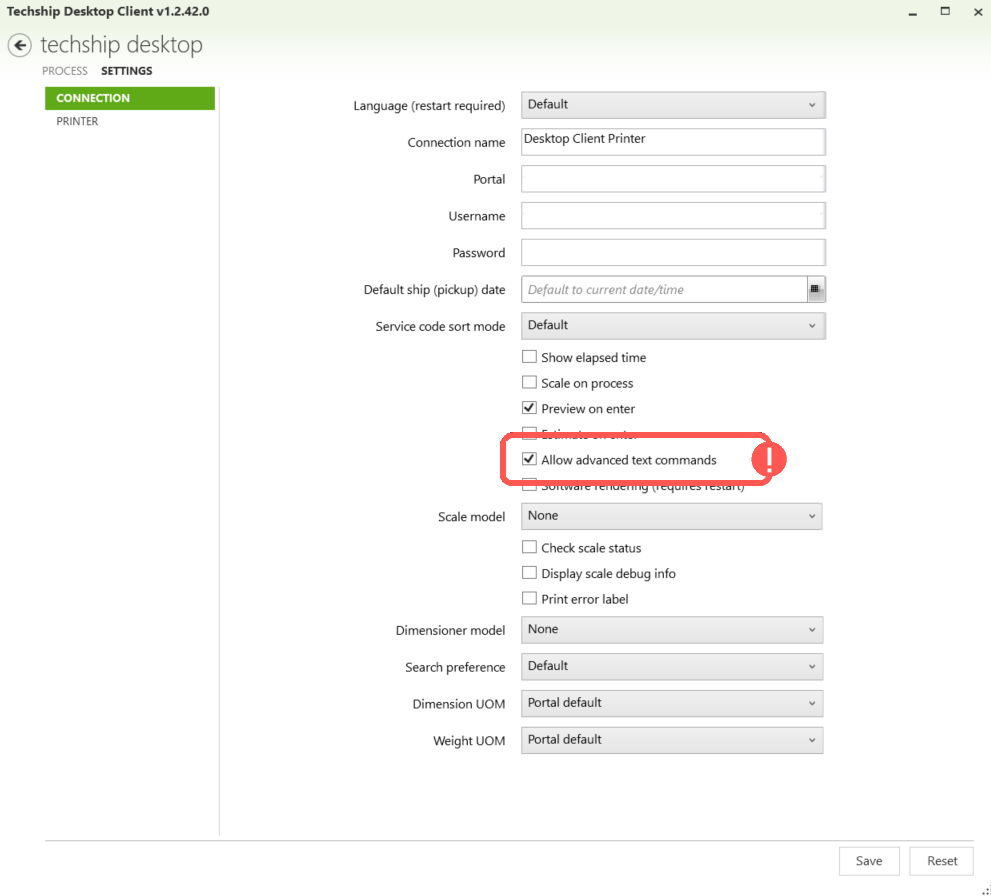
Task: Choose a Dimension UOM option
Action: (x=672, y=703)
